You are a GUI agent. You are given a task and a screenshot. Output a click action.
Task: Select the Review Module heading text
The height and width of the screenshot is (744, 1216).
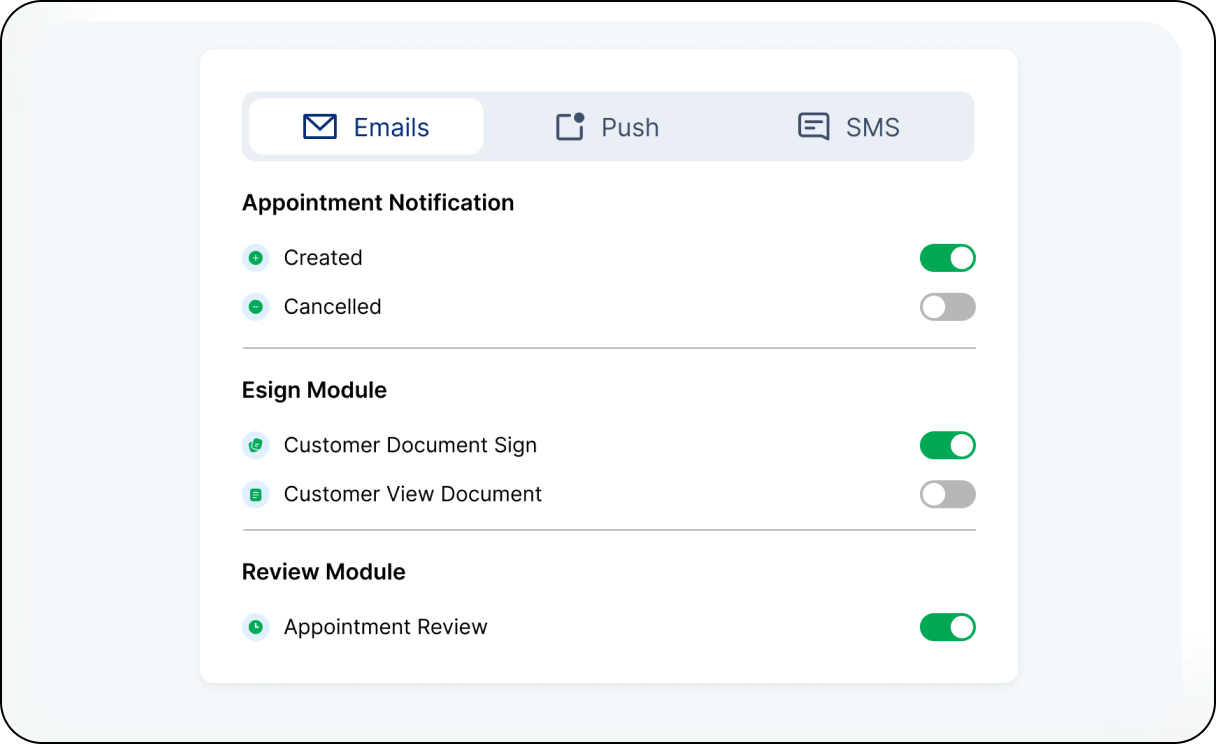pyautogui.click(x=324, y=572)
